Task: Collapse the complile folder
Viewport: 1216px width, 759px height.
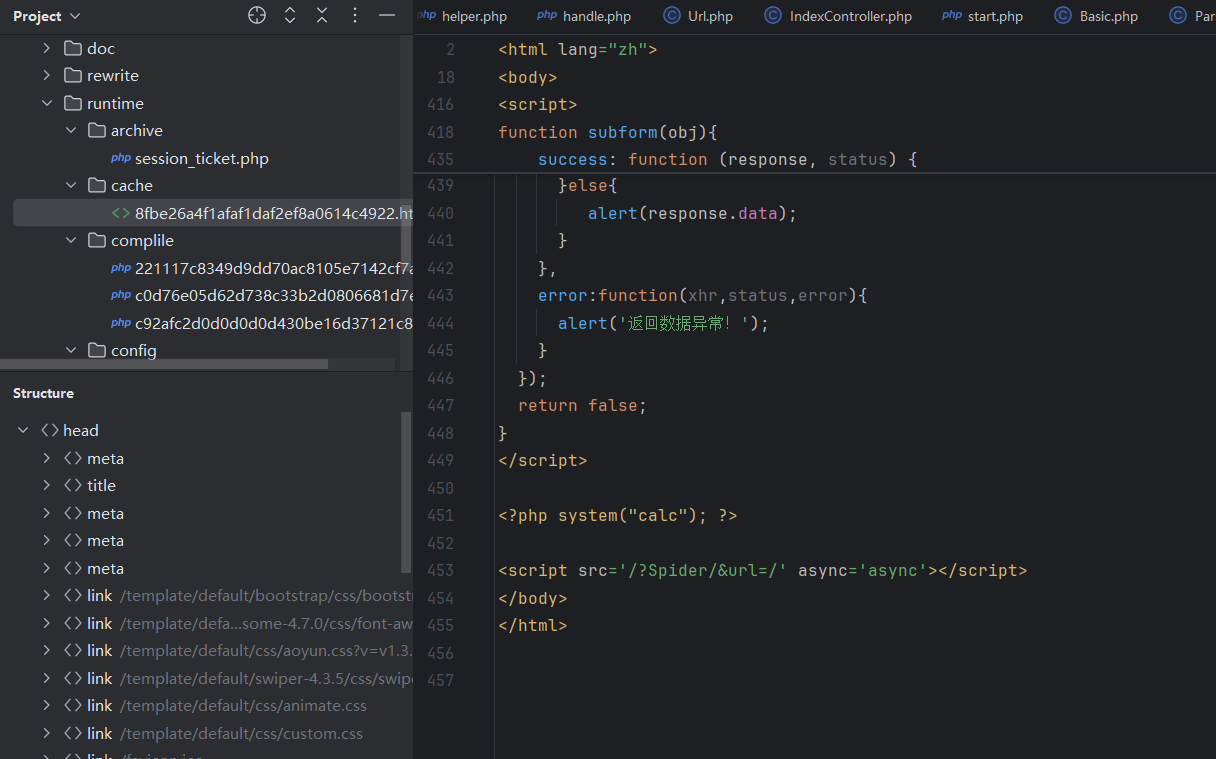Action: 71,240
